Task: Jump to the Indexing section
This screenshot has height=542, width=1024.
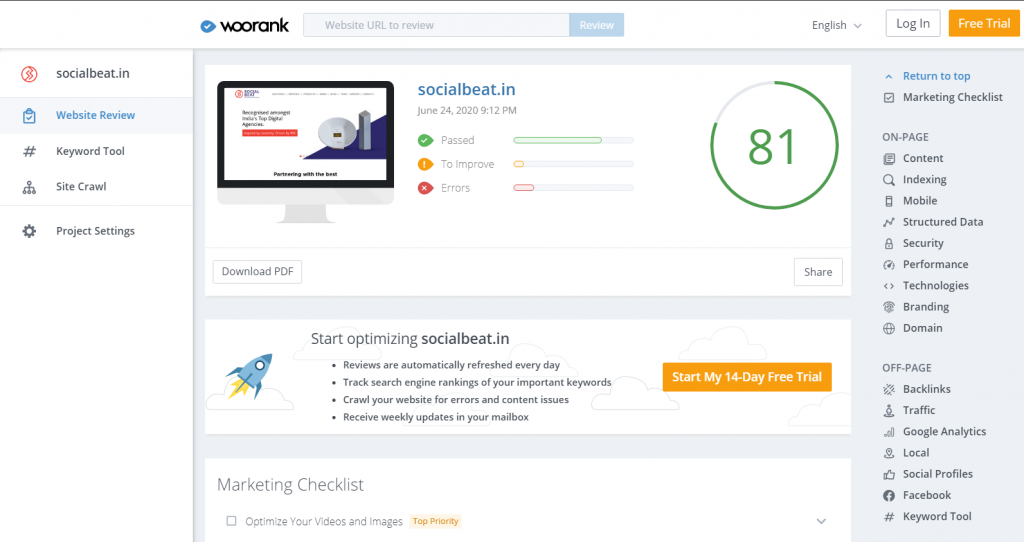Action: pyautogui.click(x=924, y=180)
